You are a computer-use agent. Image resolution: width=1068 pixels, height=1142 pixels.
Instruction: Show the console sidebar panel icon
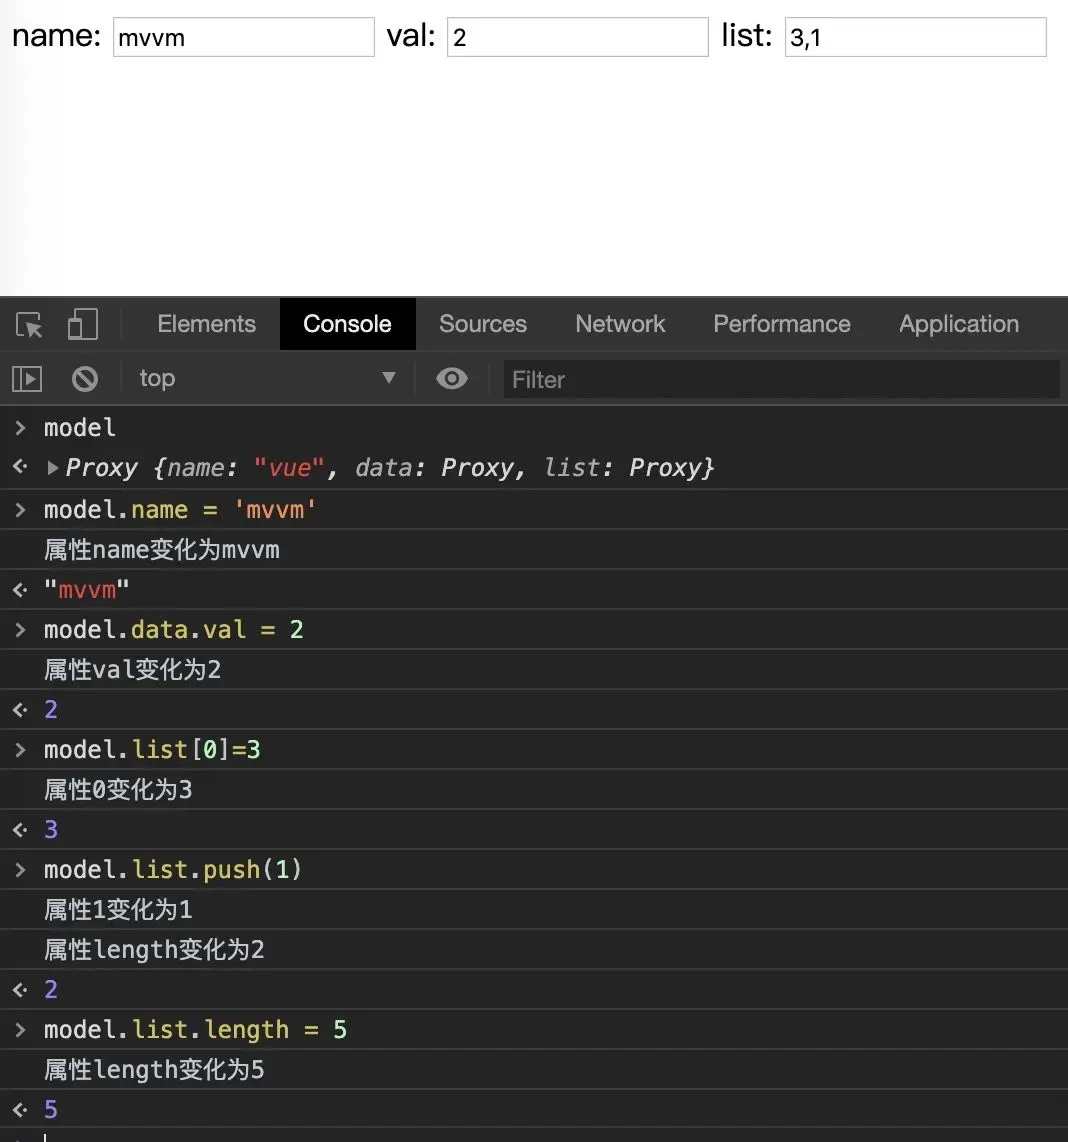[x=27, y=379]
